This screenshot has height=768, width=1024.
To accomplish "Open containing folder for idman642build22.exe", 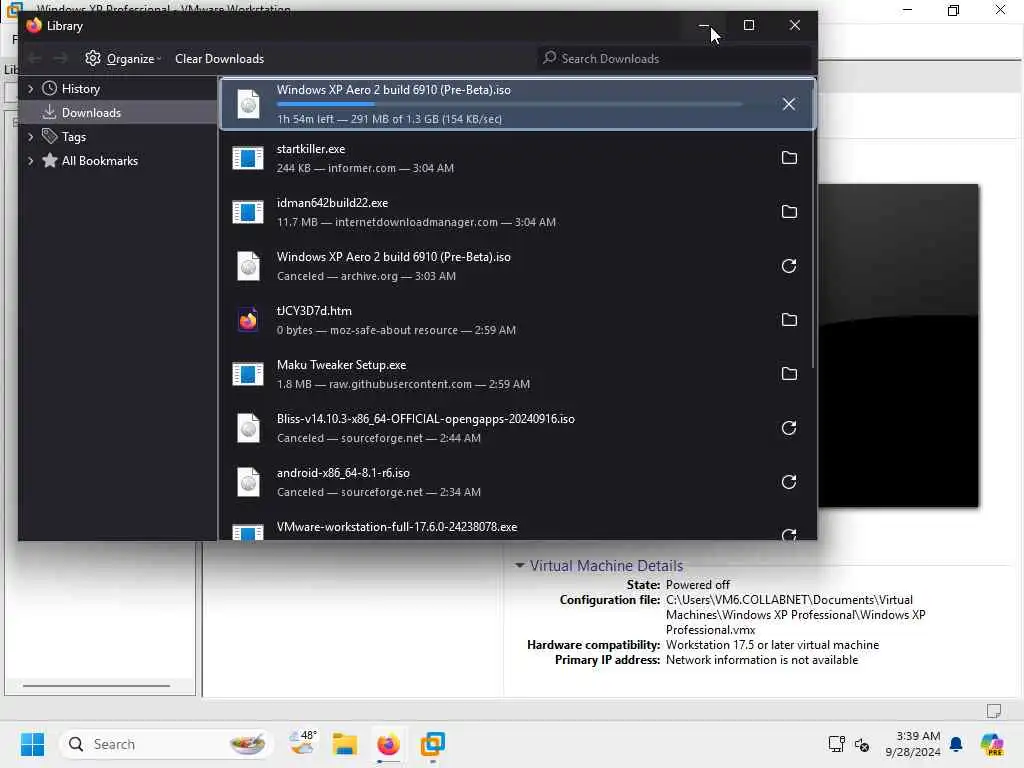I will point(789,212).
